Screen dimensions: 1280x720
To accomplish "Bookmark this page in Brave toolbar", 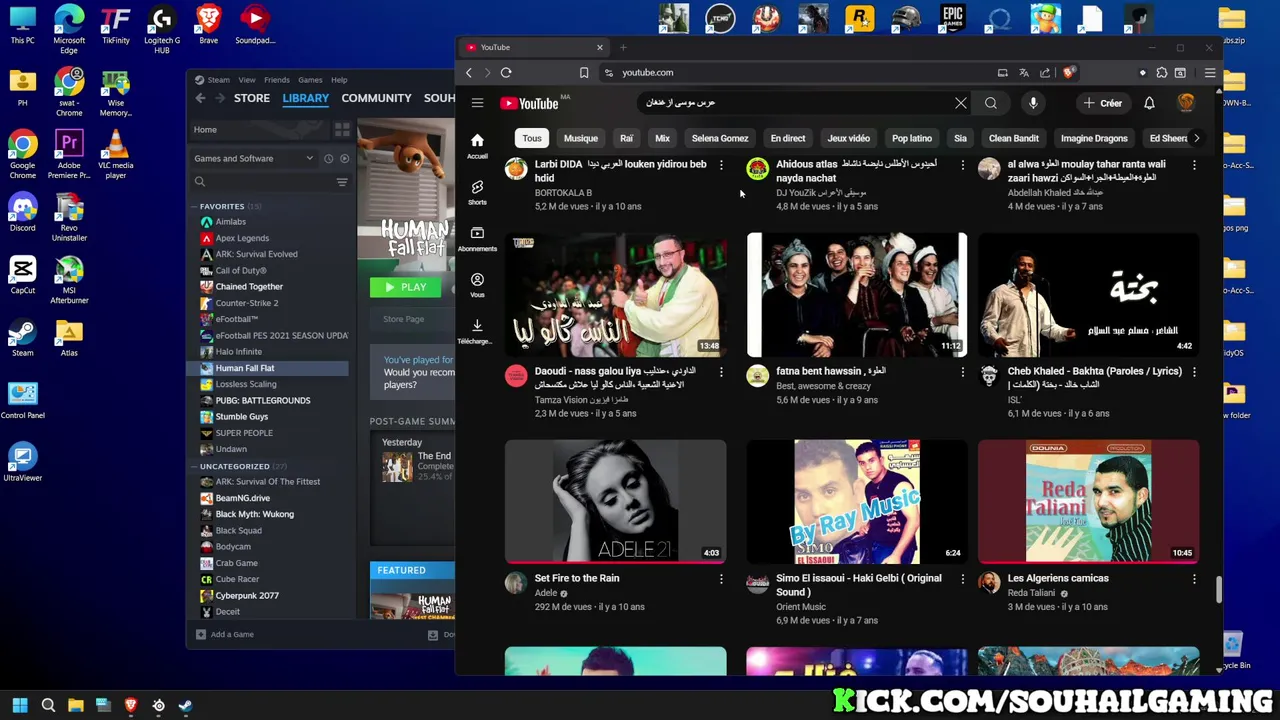I will [x=584, y=72].
